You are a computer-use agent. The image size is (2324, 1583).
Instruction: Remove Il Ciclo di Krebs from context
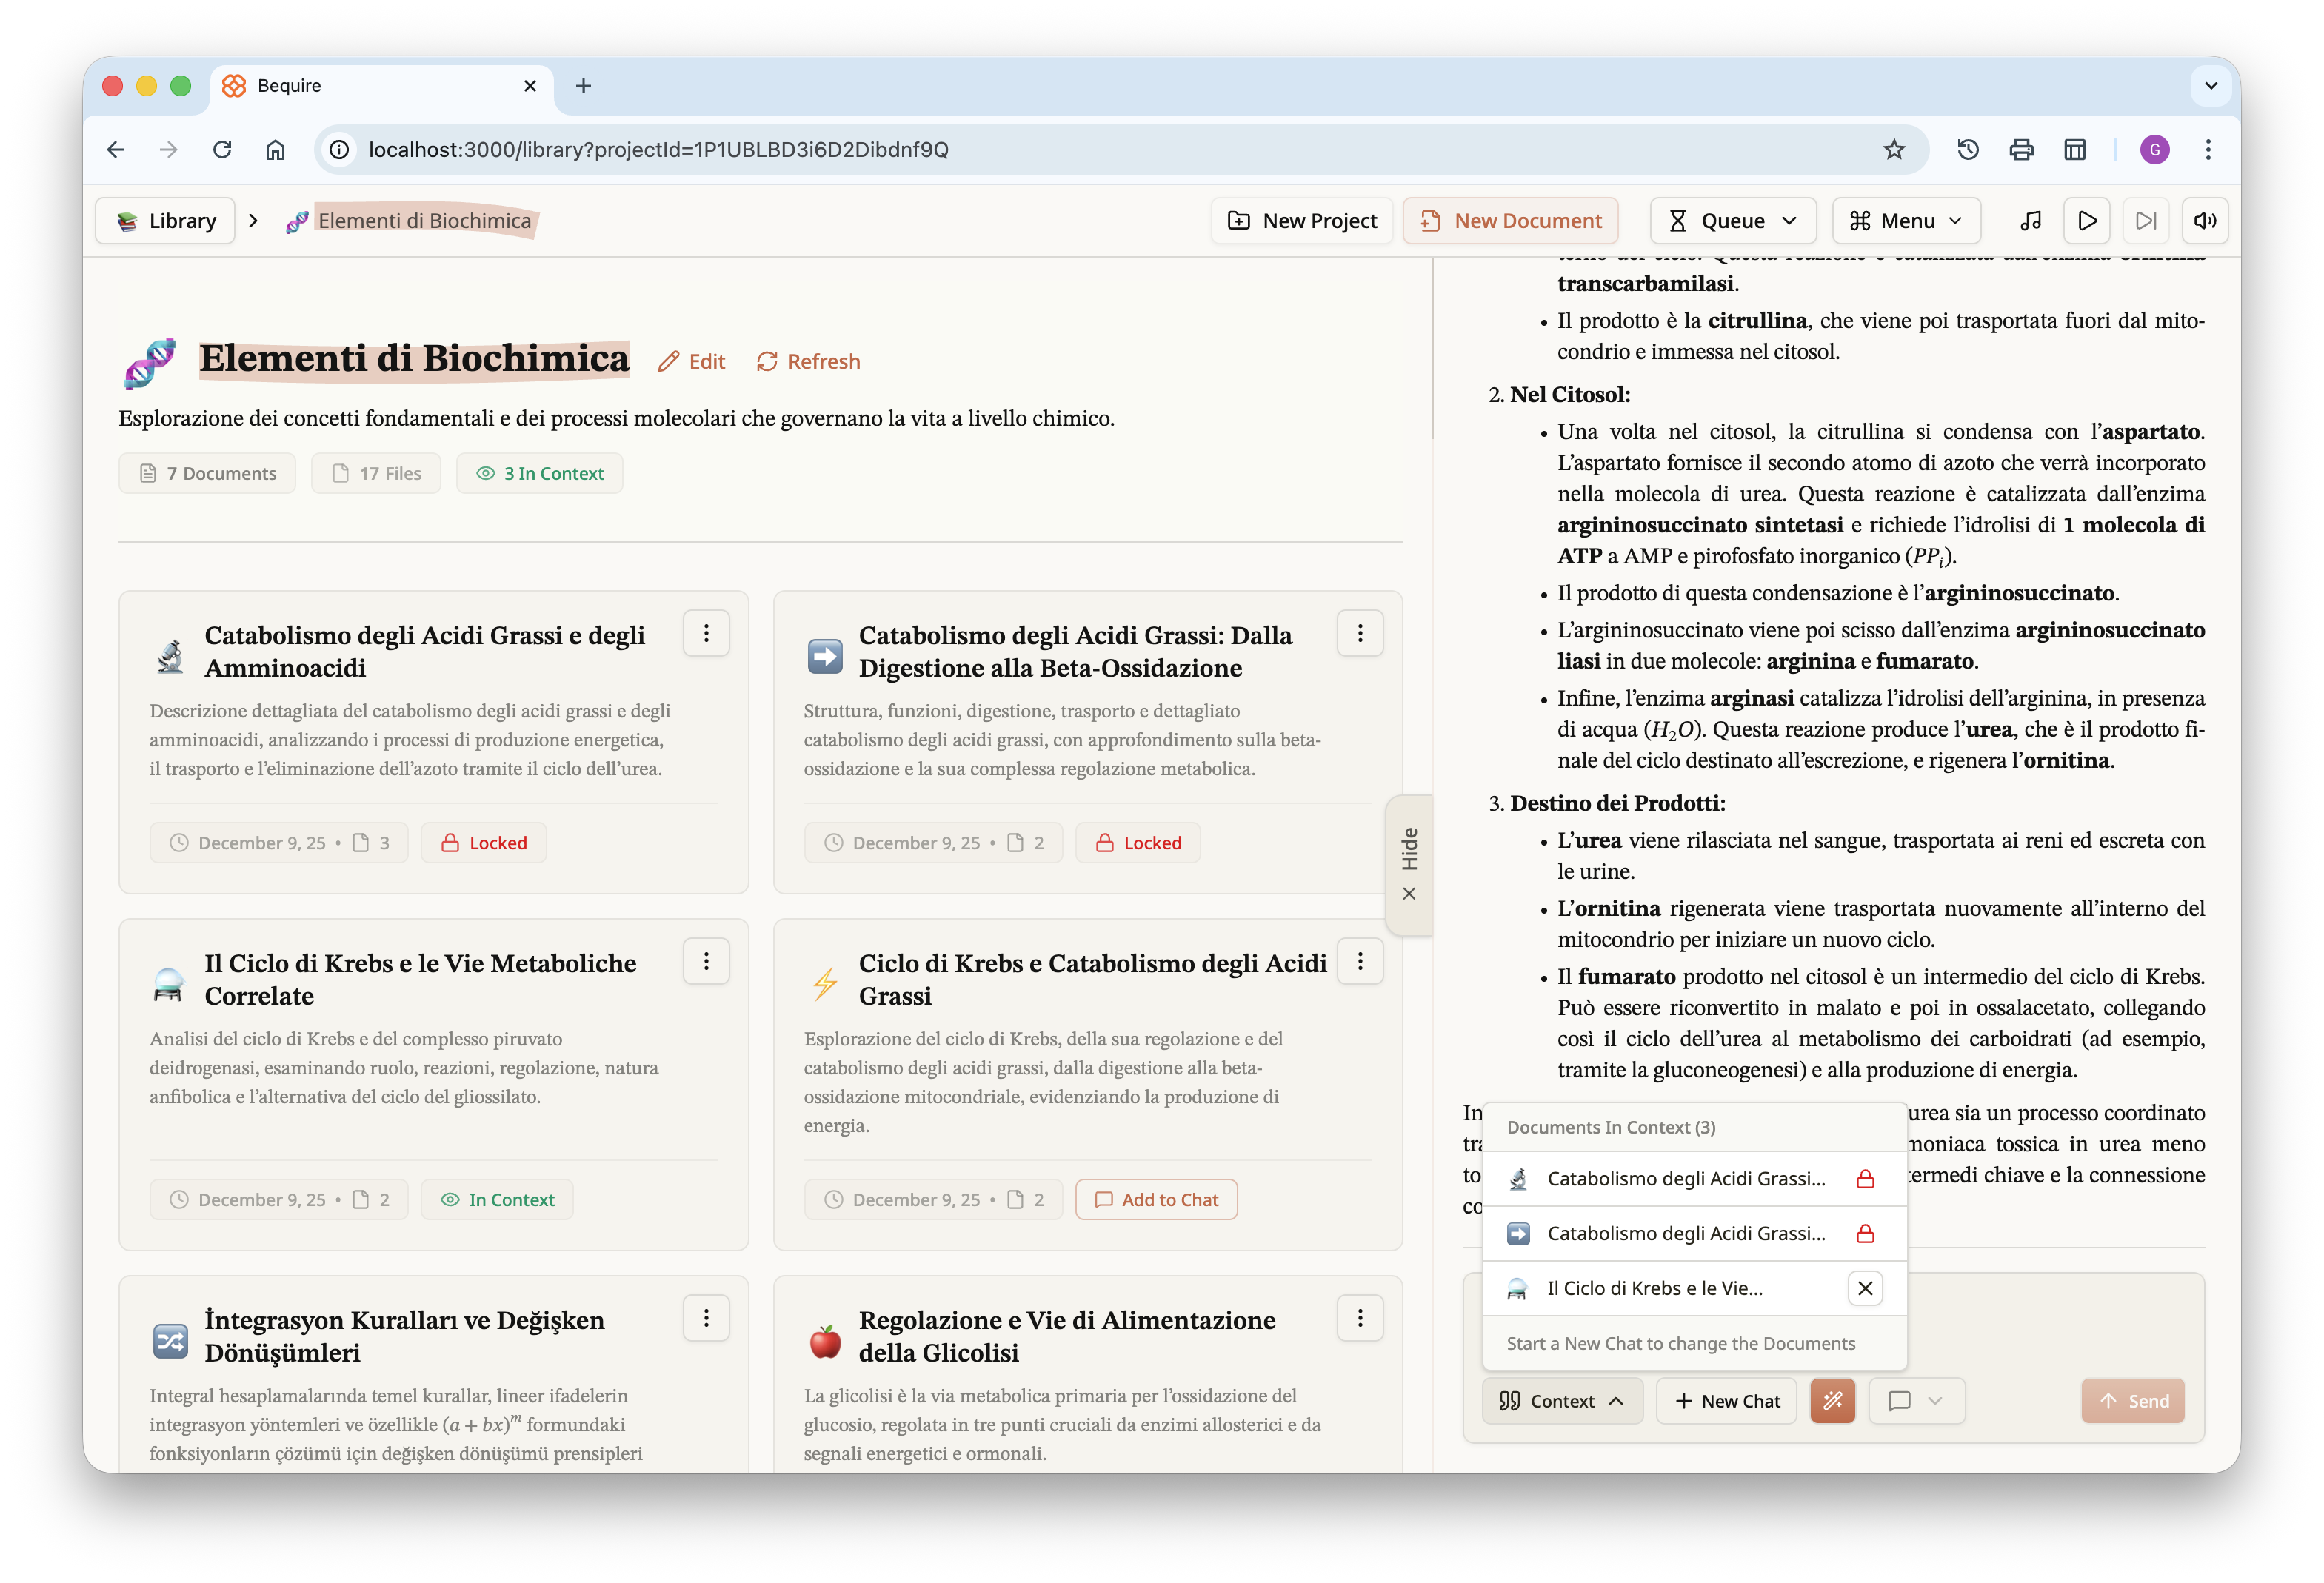(1864, 1288)
